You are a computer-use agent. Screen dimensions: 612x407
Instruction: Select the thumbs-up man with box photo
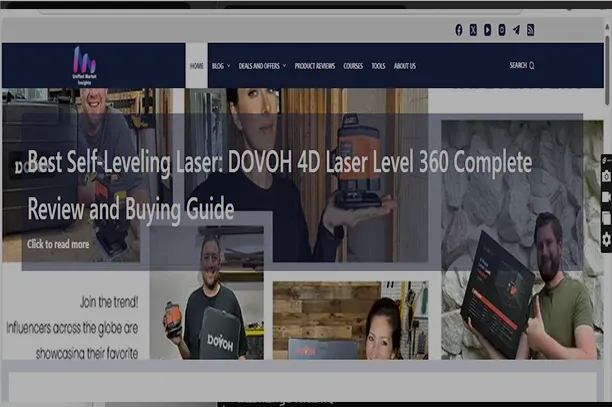[522, 240]
